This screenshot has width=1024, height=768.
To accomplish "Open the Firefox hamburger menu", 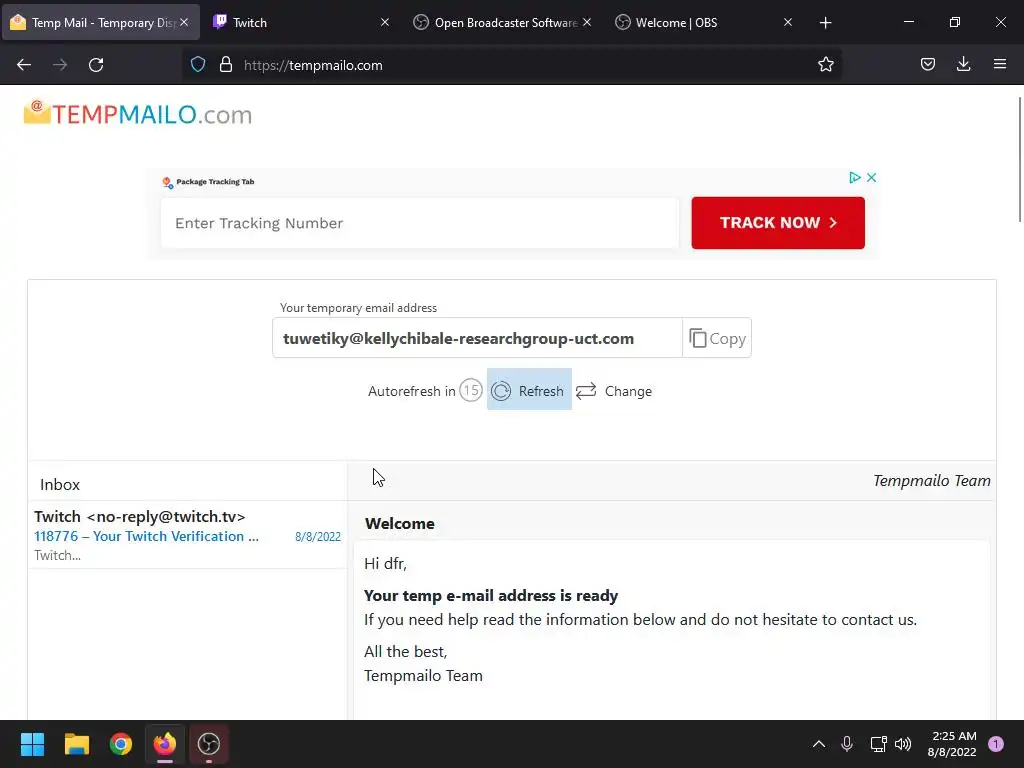I will pos(1000,64).
